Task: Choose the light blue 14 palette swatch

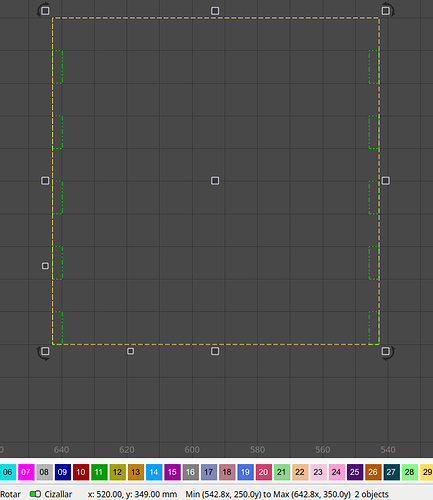Action: (154, 472)
